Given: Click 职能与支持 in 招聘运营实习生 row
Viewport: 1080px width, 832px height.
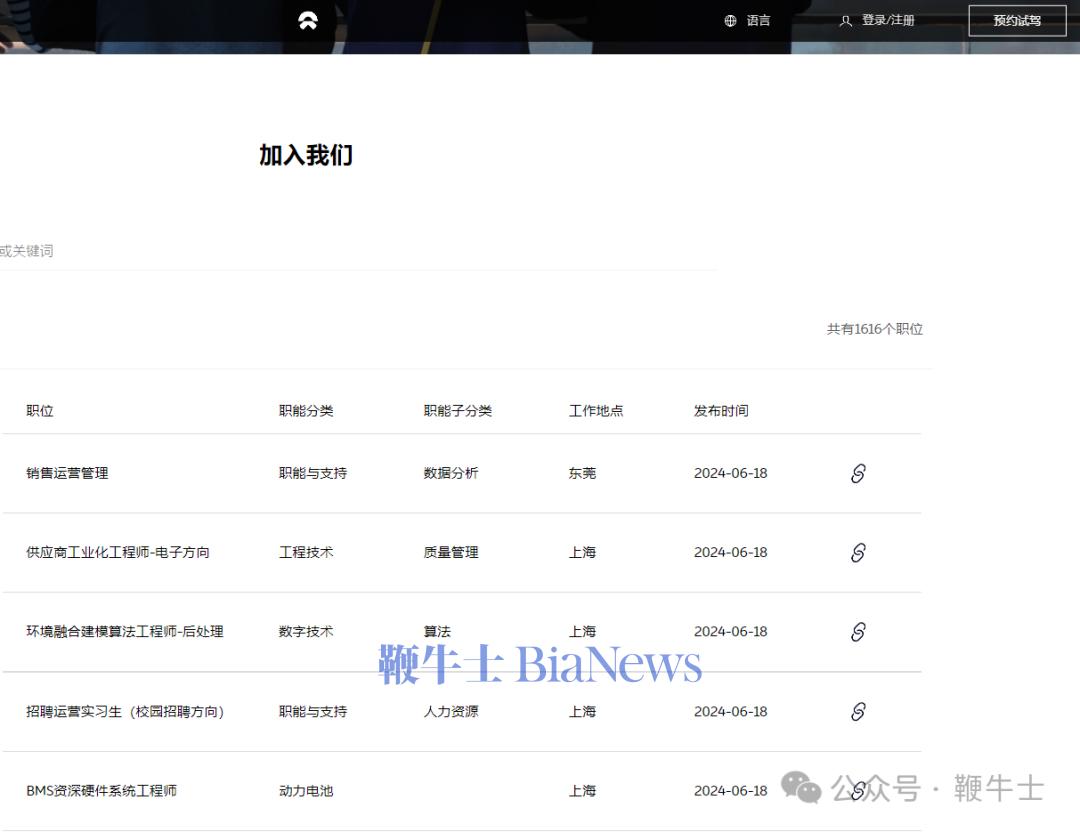Looking at the screenshot, I should (313, 711).
